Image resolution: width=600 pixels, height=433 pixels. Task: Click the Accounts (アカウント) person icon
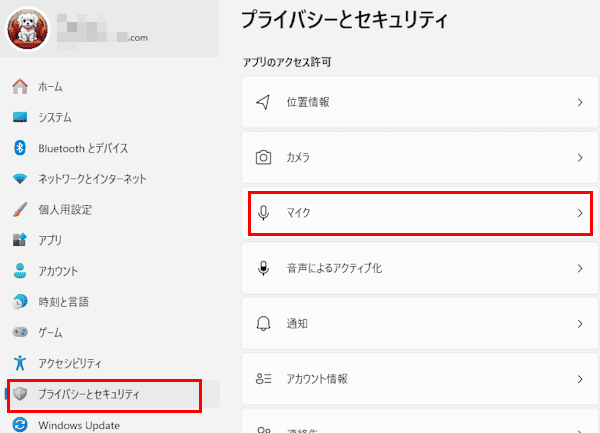pyautogui.click(x=20, y=271)
